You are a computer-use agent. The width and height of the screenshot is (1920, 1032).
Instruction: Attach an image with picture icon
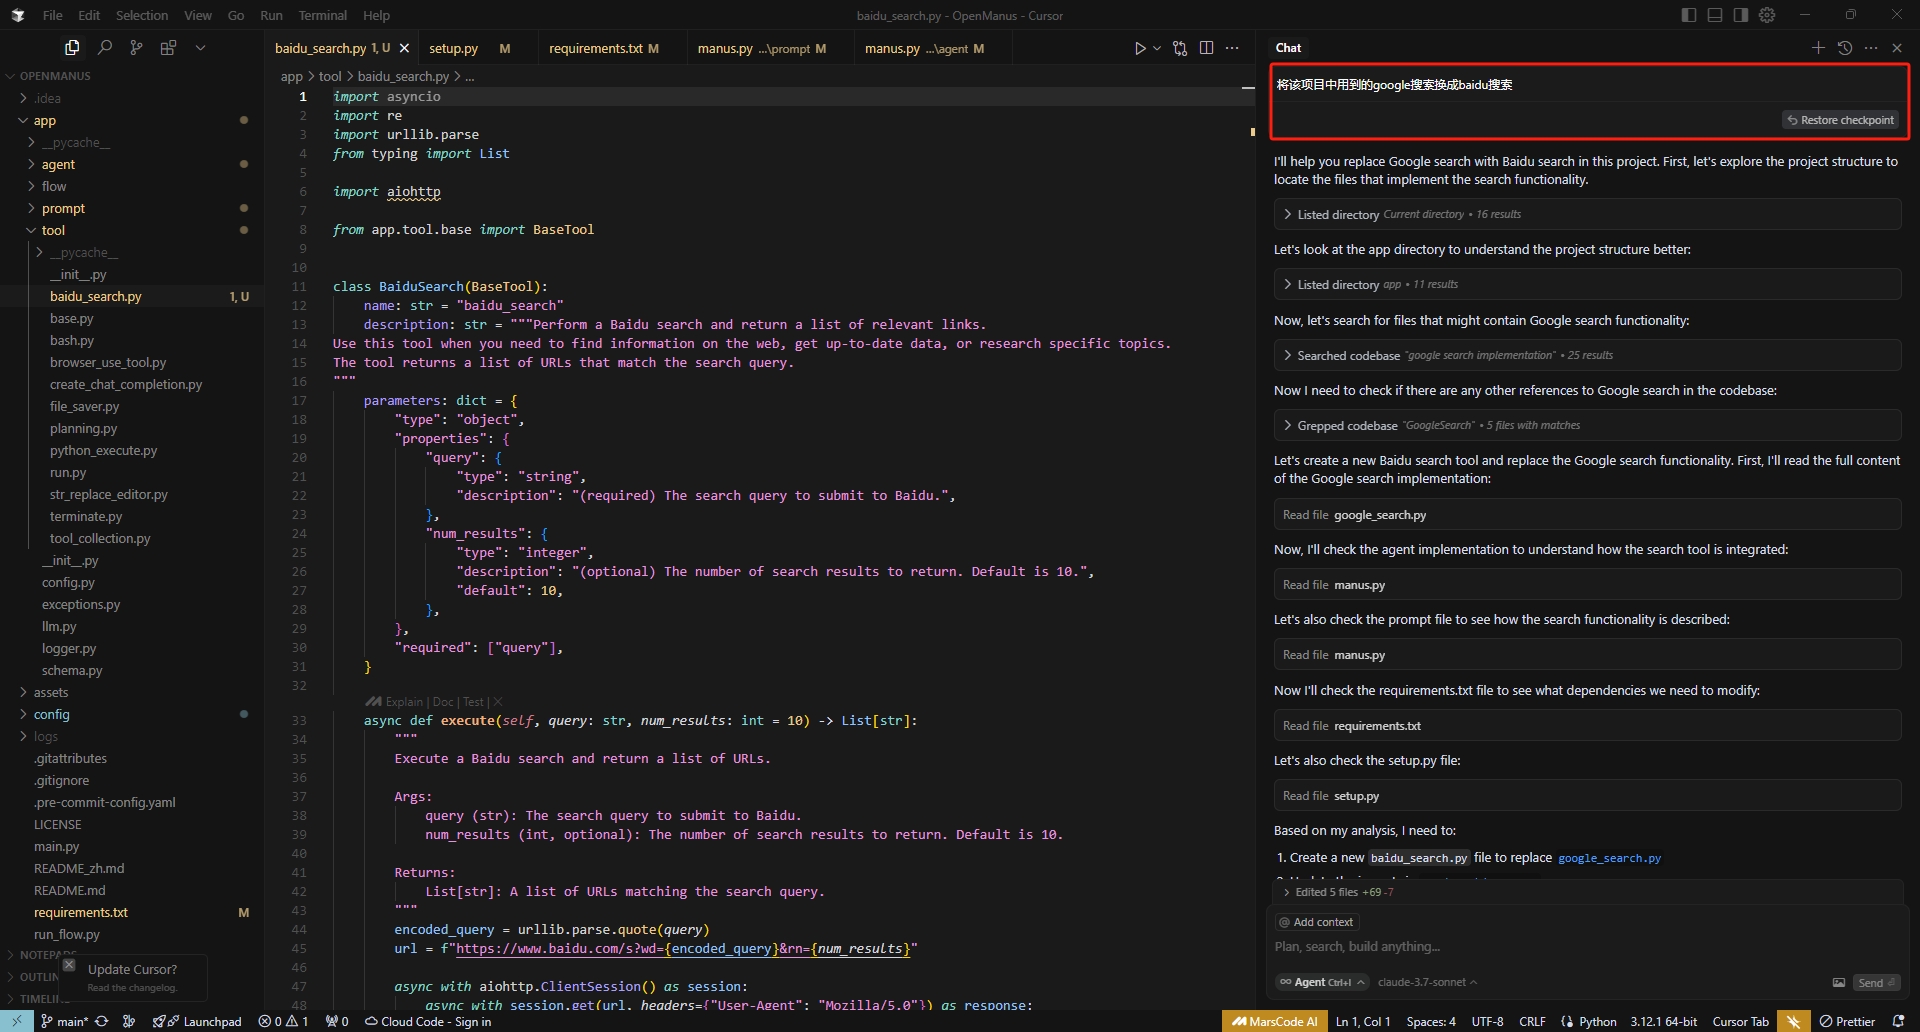coord(1838,983)
